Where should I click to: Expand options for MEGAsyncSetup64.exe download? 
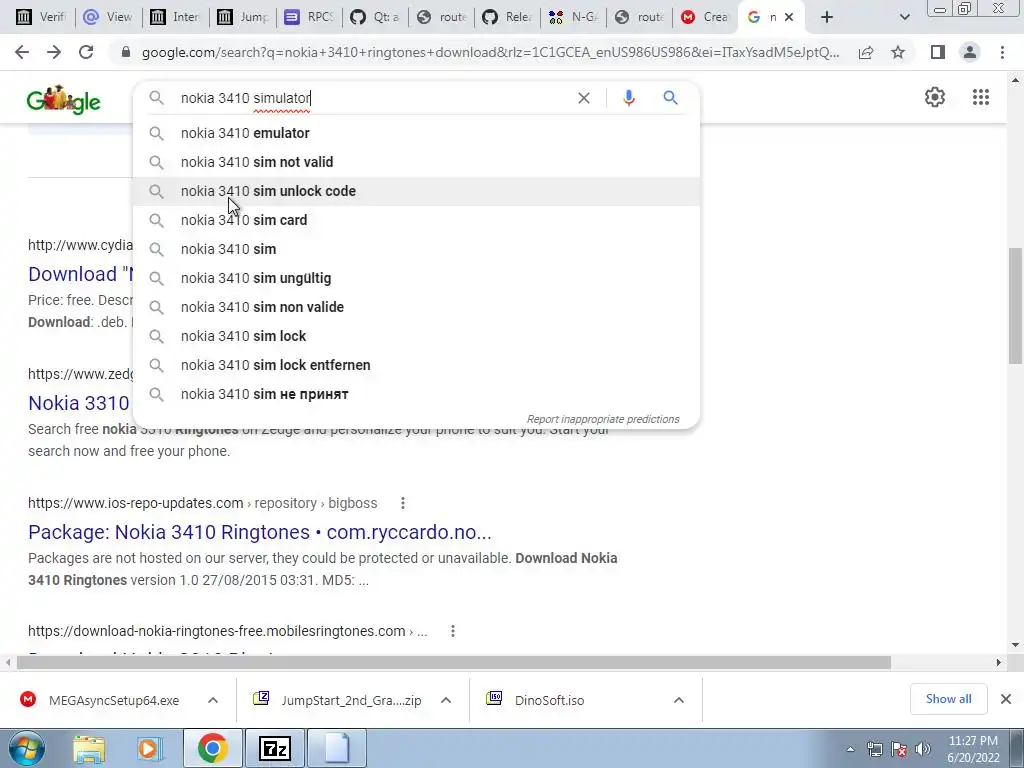tap(213, 700)
